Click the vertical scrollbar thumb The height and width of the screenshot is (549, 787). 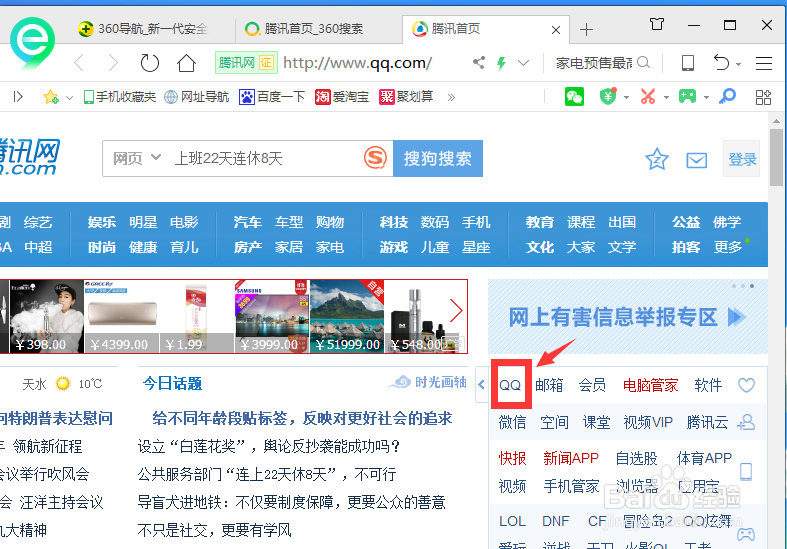(776, 157)
